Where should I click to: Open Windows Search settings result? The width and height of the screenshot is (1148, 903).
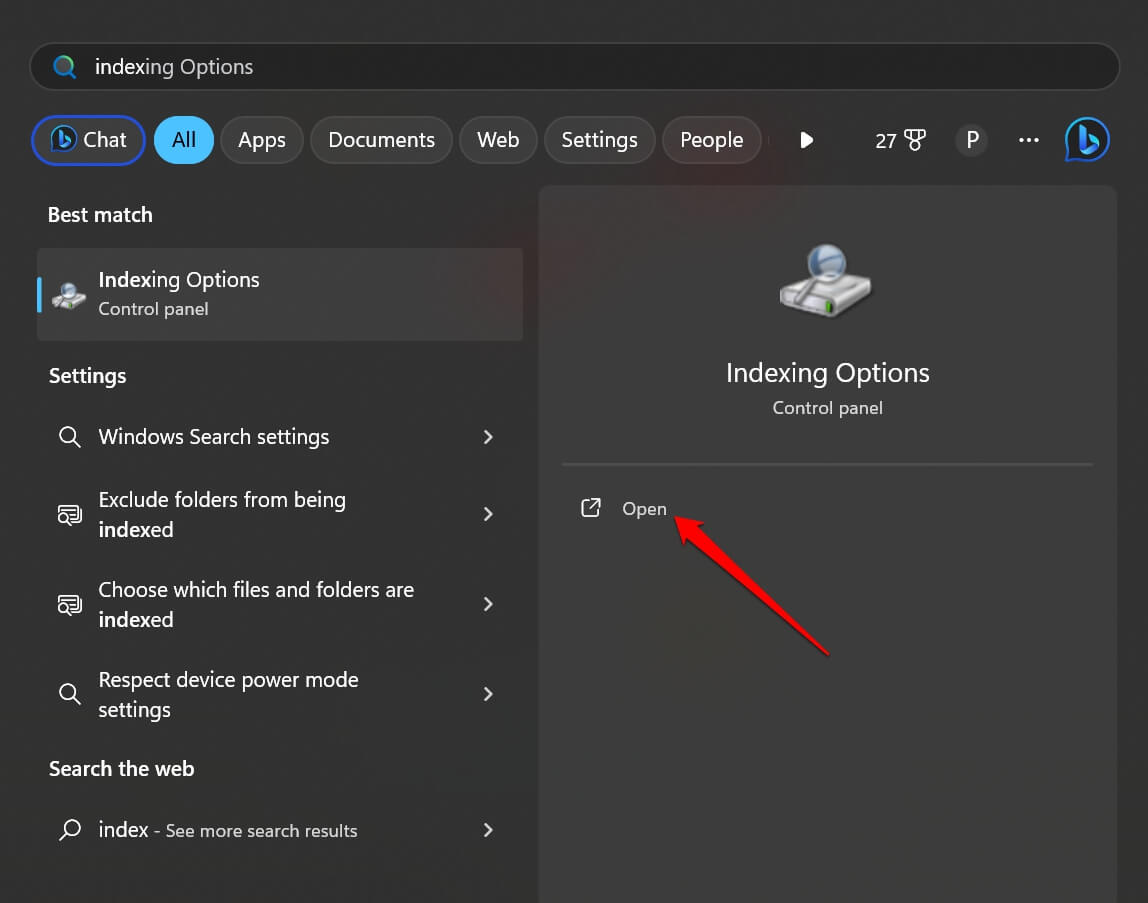pyautogui.click(x=280, y=437)
